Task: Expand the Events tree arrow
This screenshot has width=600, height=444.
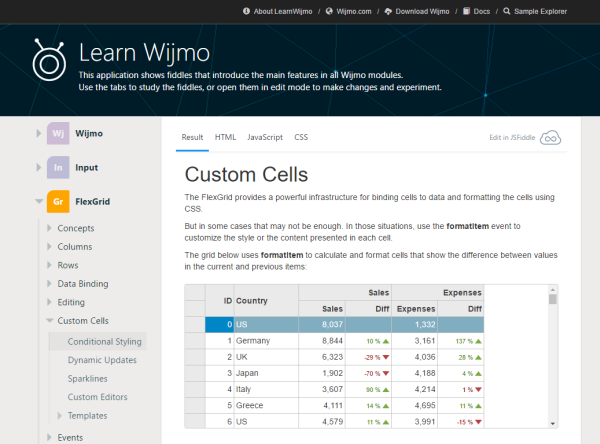Action: pos(49,437)
